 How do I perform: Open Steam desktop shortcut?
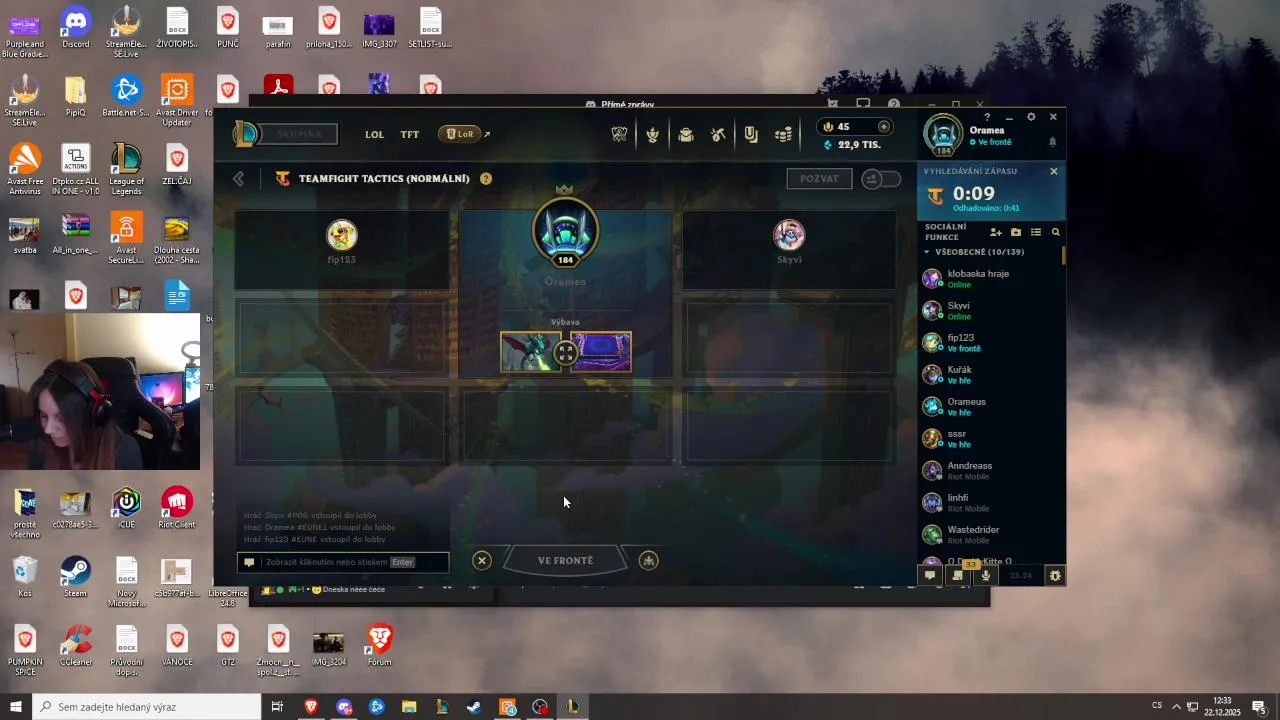pos(75,577)
